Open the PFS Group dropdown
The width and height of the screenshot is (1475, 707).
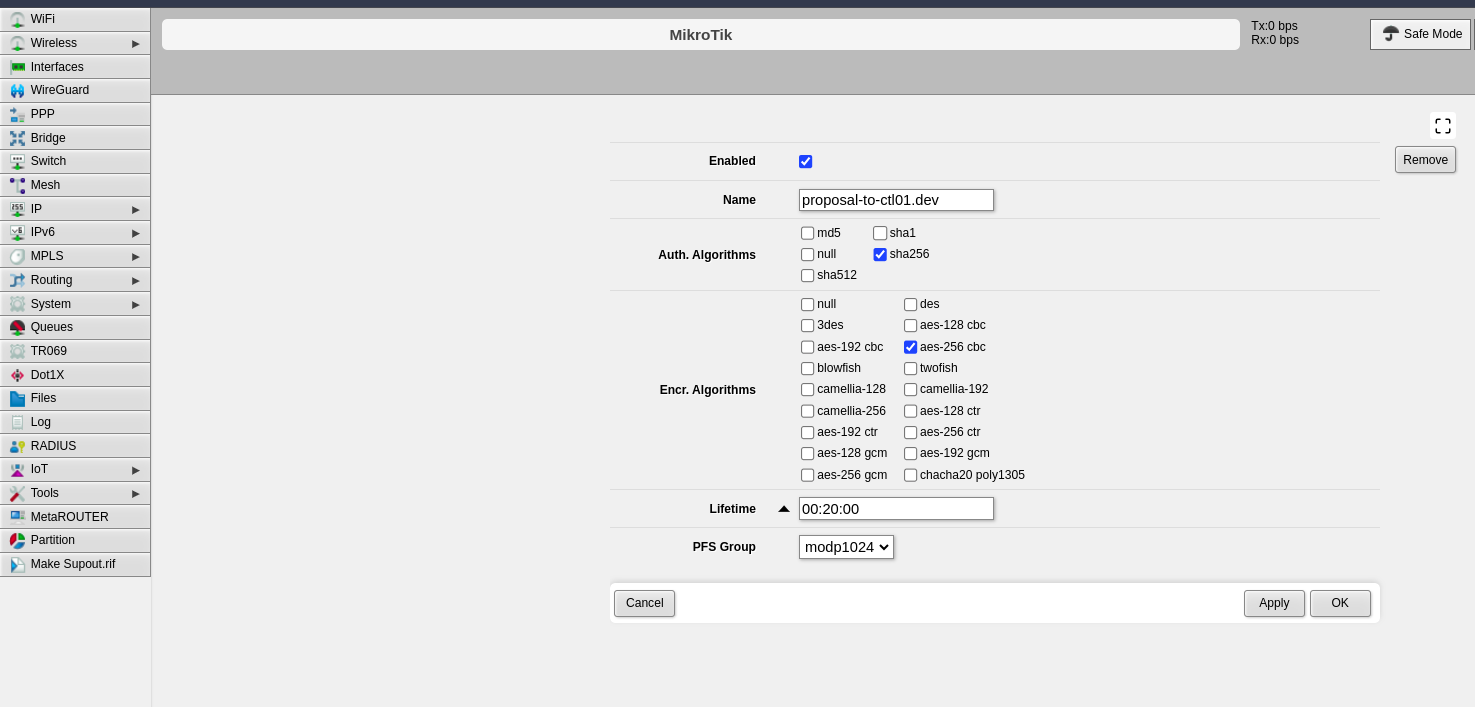pyautogui.click(x=846, y=547)
